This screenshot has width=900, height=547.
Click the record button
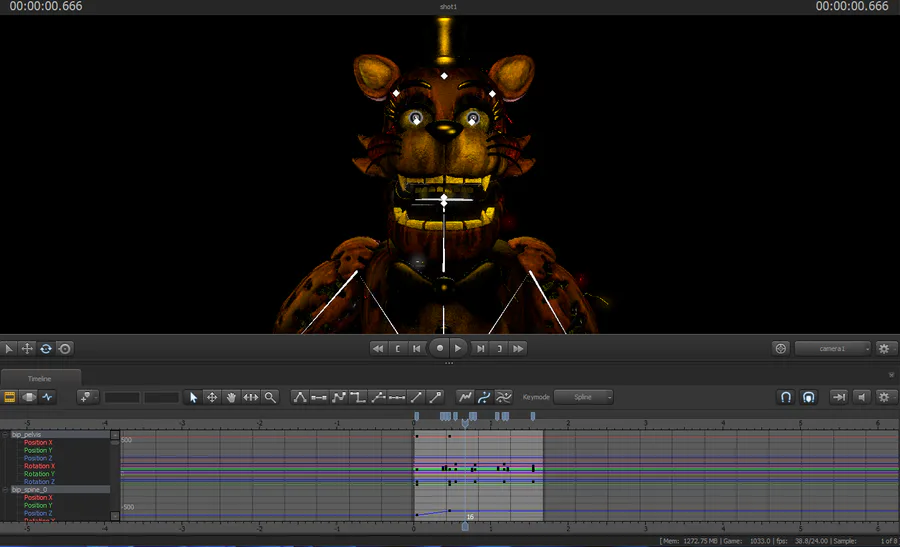pyautogui.click(x=440, y=348)
